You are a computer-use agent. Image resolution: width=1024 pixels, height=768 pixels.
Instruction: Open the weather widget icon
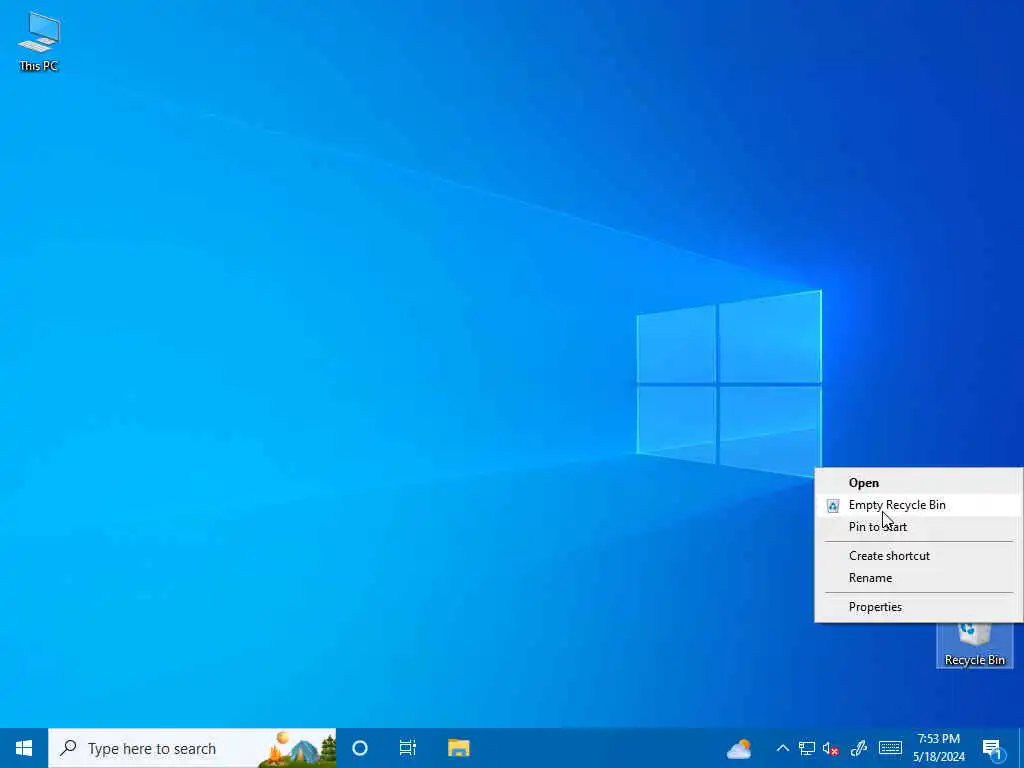click(x=739, y=749)
